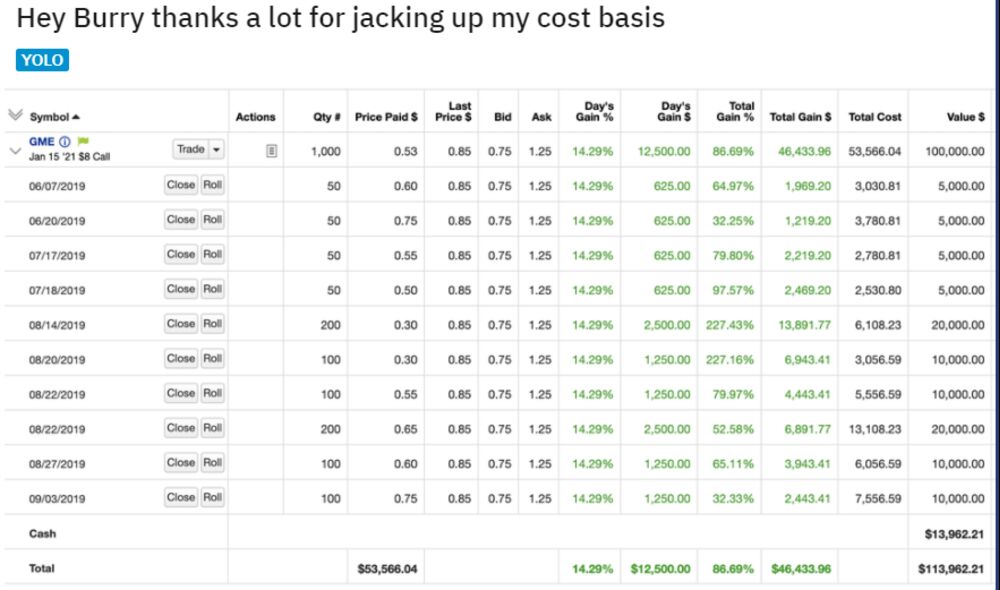Open the Trade dropdown arrow
Screen dimensions: 1000x590
coord(217,149)
